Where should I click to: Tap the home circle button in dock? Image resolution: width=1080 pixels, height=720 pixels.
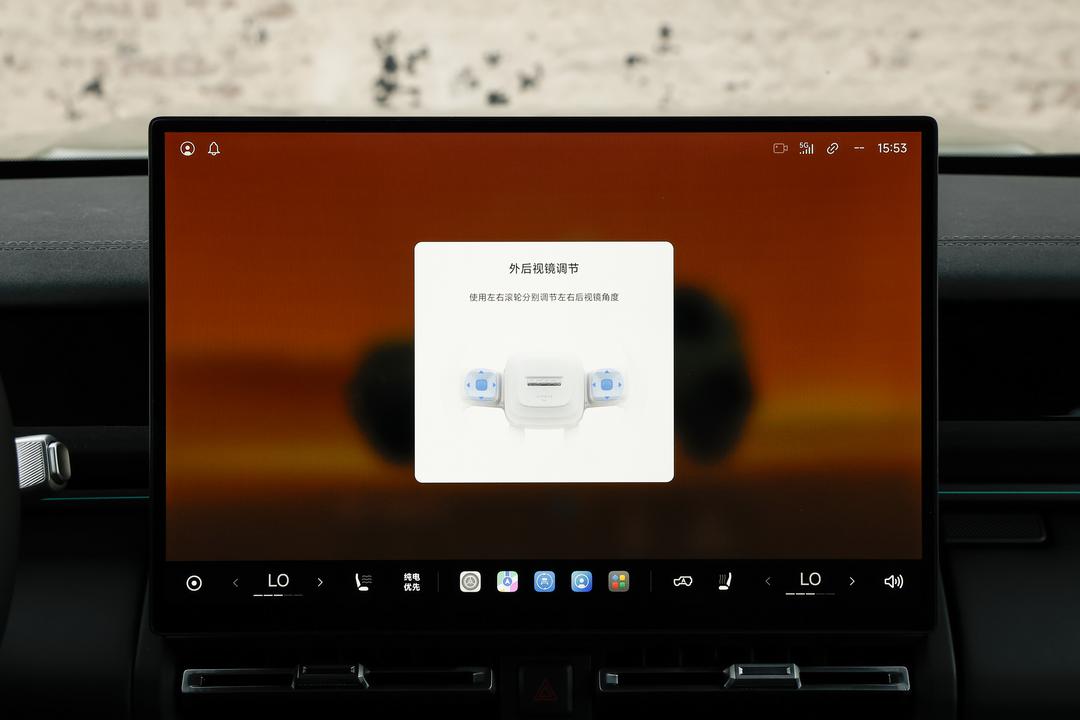[194, 583]
